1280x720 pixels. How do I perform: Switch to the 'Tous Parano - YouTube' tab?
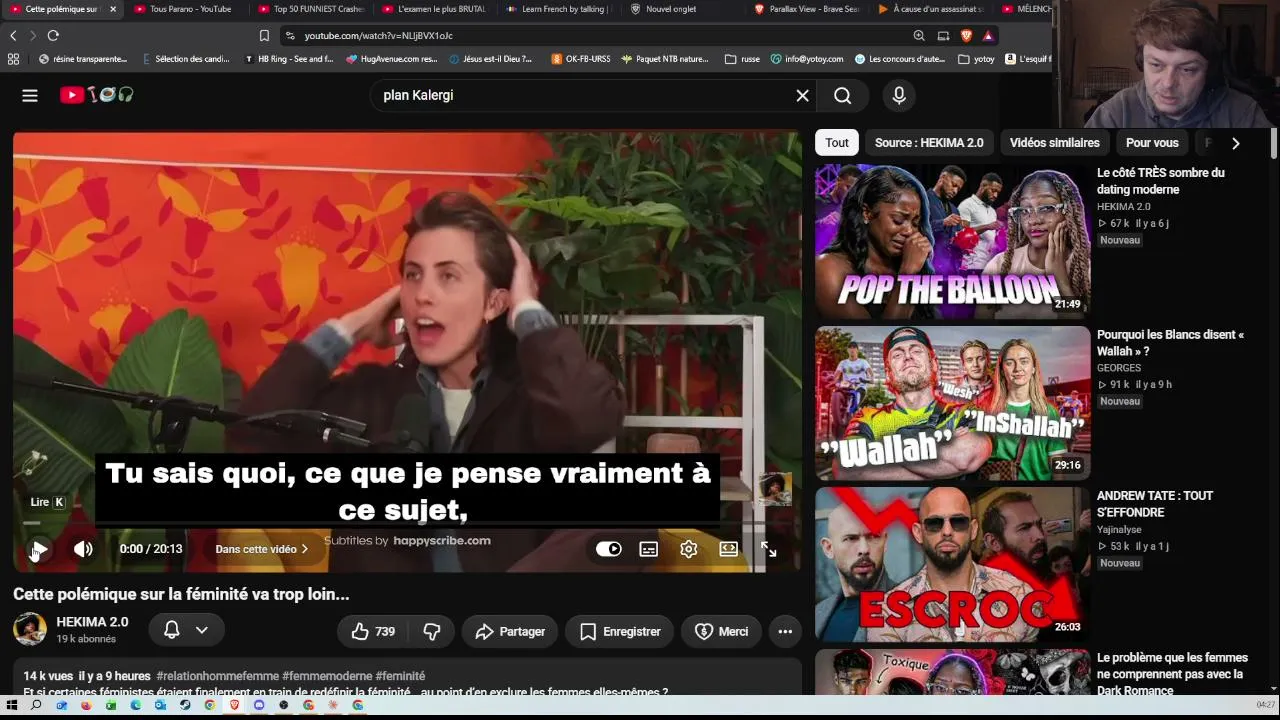[185, 9]
